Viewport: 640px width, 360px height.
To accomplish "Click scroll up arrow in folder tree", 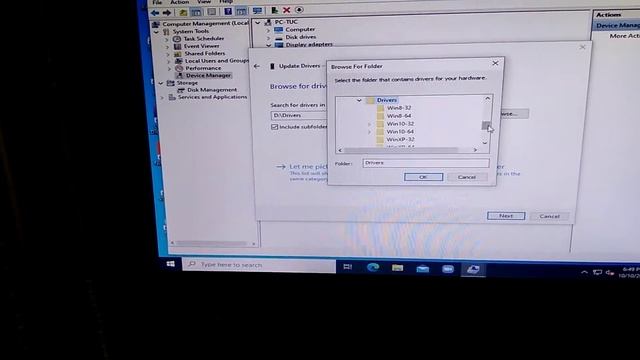I will [x=487, y=98].
